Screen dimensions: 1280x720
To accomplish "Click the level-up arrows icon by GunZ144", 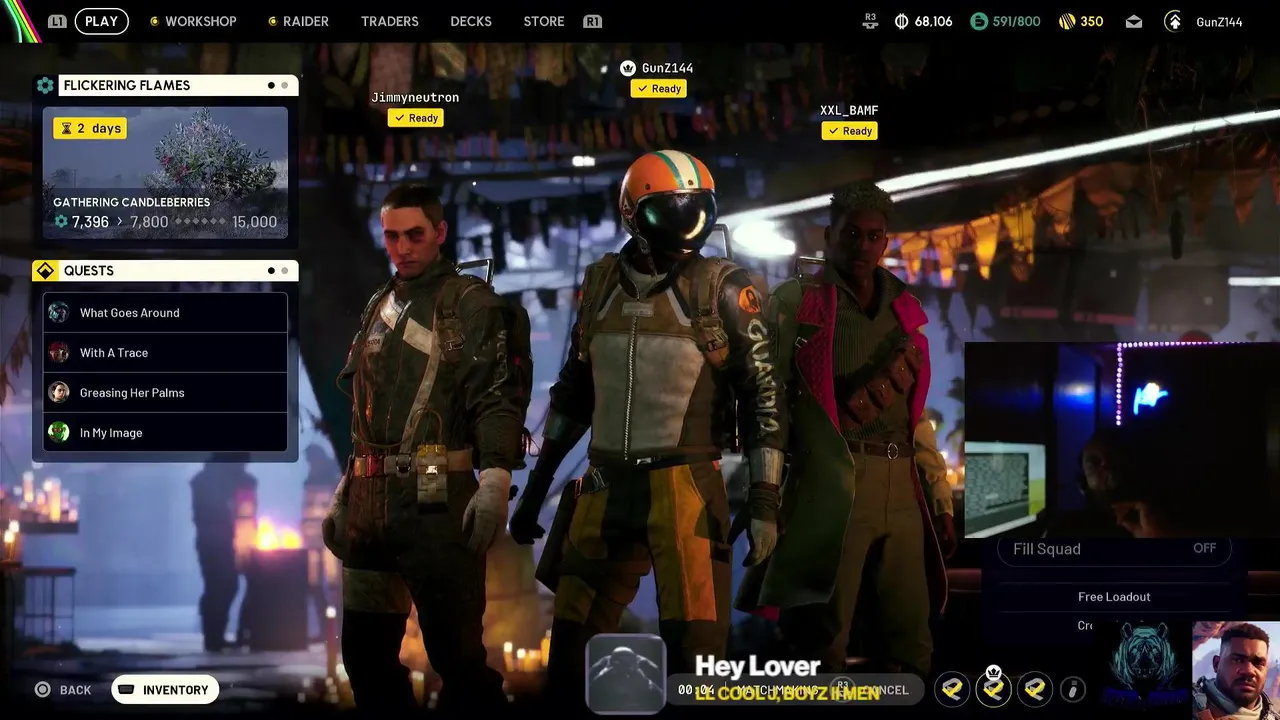I will click(1173, 21).
